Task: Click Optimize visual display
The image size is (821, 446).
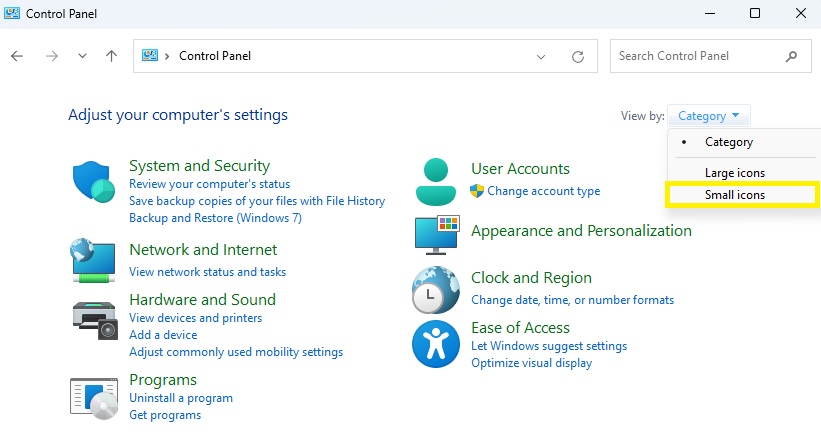Action: 531,363
